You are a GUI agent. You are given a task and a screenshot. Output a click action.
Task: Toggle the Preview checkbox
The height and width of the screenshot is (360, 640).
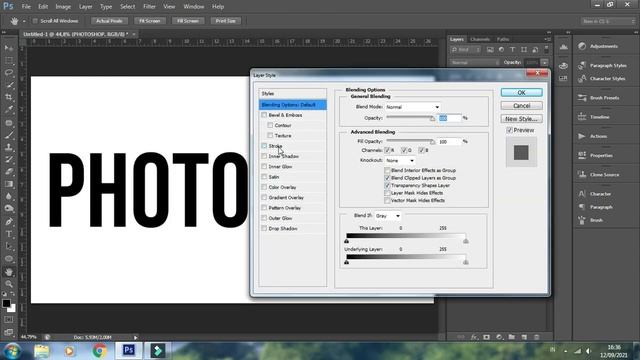pyautogui.click(x=509, y=130)
